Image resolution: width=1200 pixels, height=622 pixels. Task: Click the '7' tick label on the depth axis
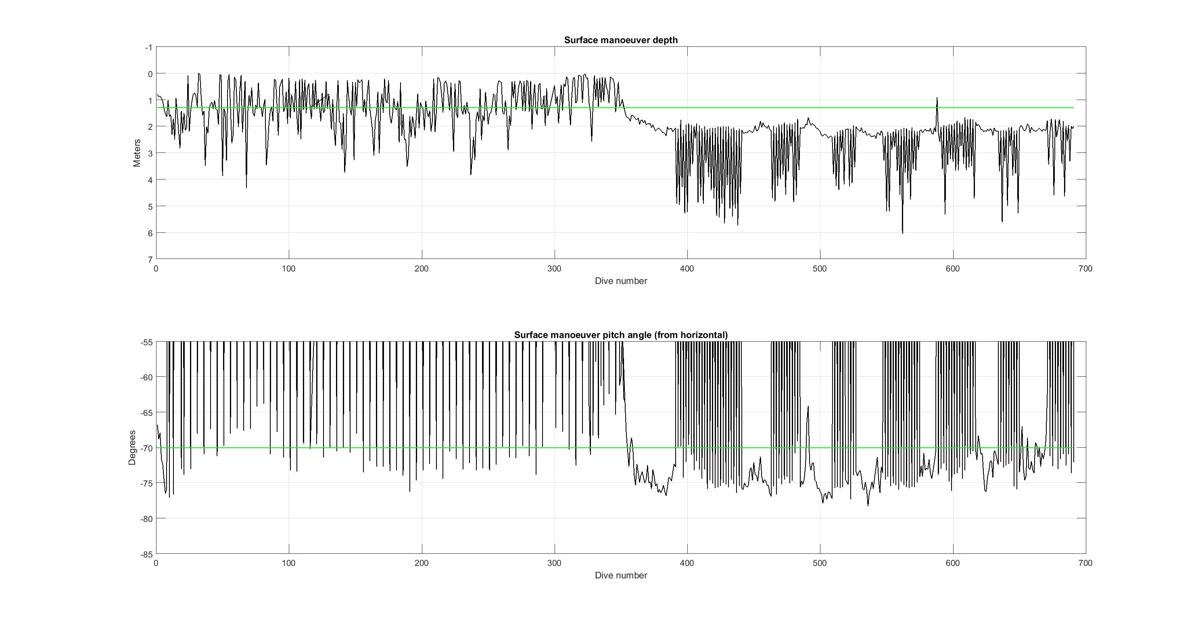[x=150, y=260]
